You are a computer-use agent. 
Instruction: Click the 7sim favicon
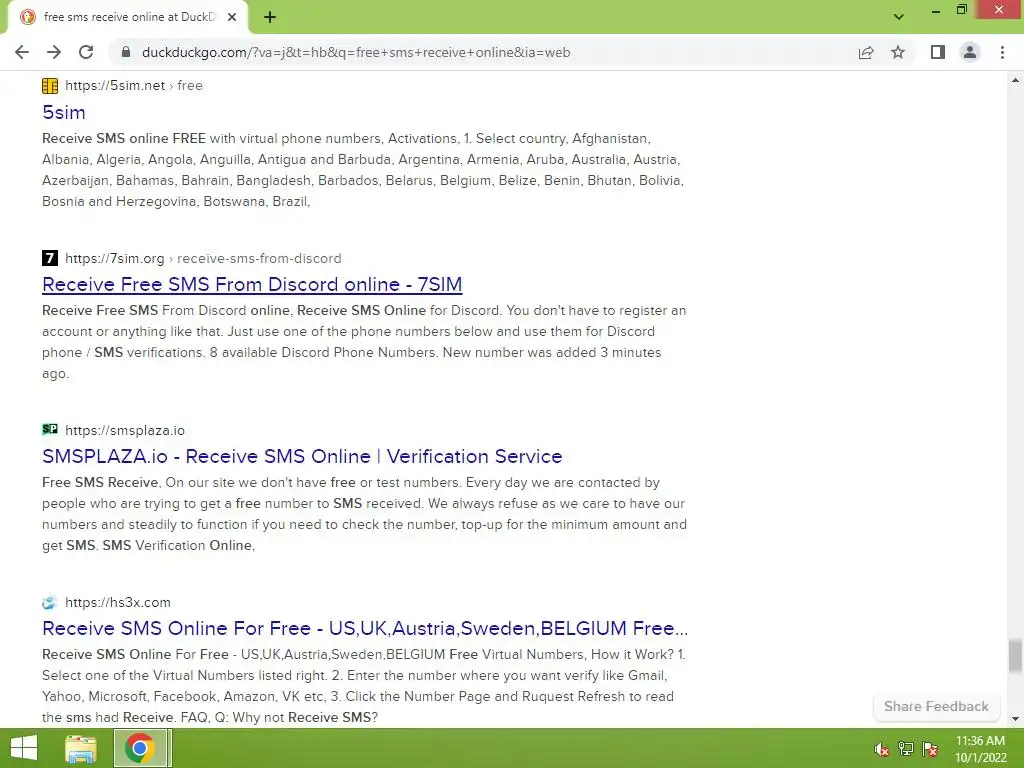[50, 258]
